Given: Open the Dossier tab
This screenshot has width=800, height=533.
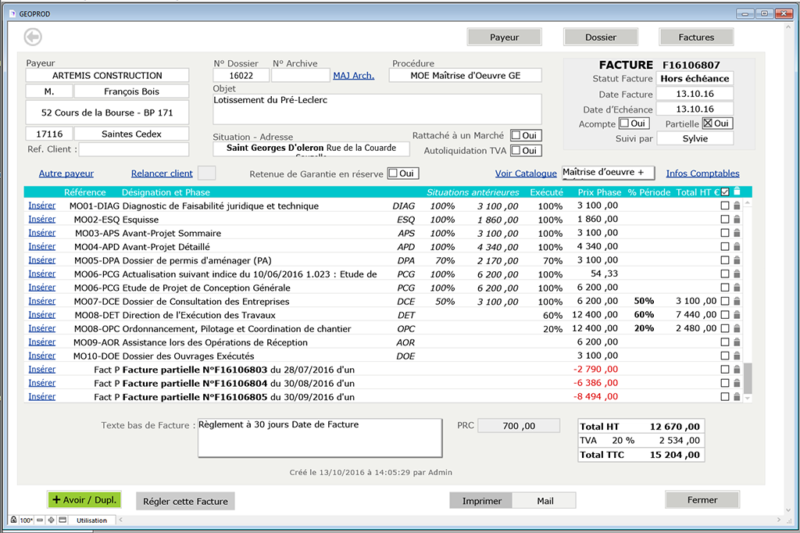Looking at the screenshot, I should coord(600,37).
